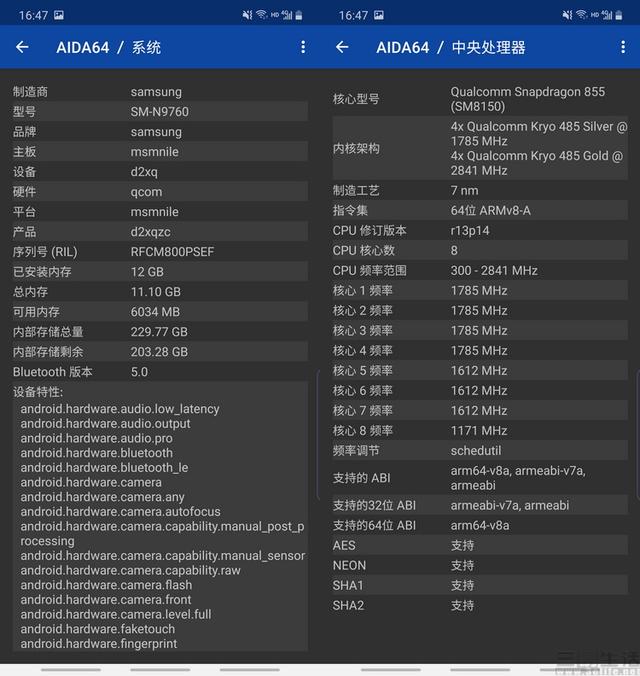Screen dimensions: 640x676
Task: Tap back arrow on AIDA64 中央处理器 screen
Action: point(342,47)
